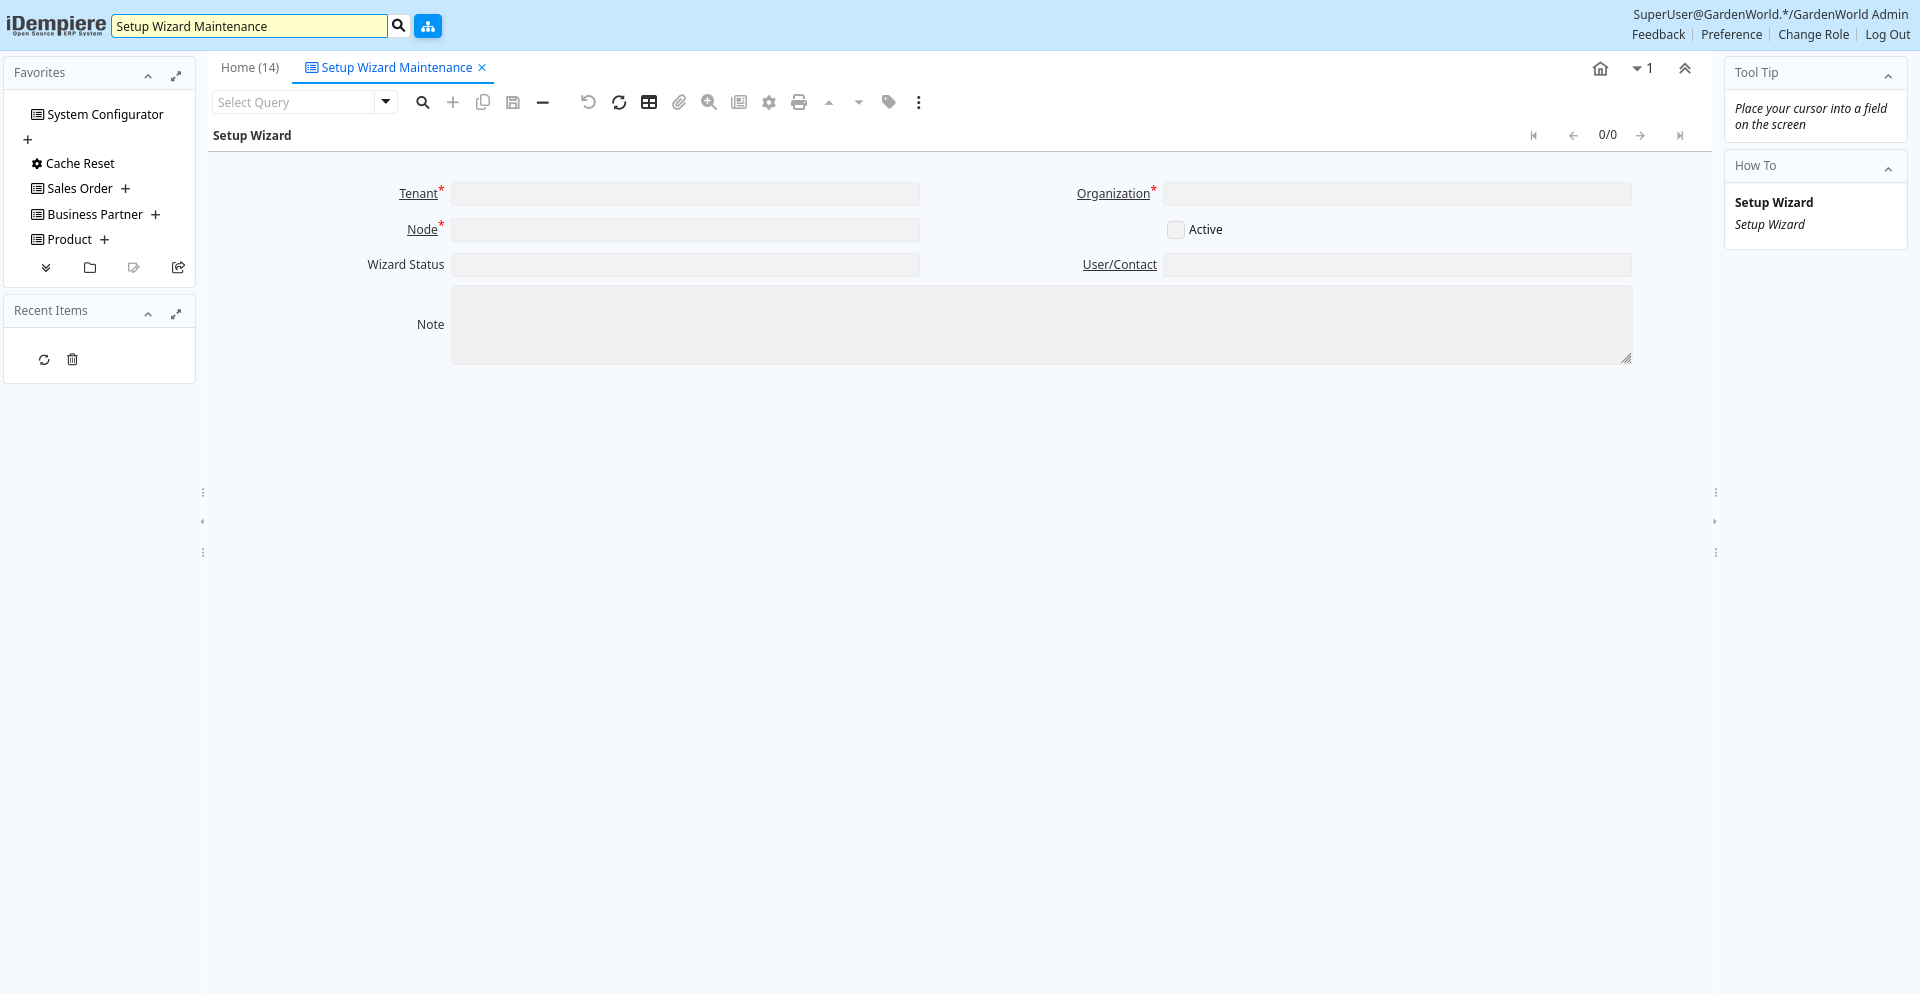This screenshot has height=994, width=1920.
Task: Open the Select Query dropdown
Action: click(385, 102)
